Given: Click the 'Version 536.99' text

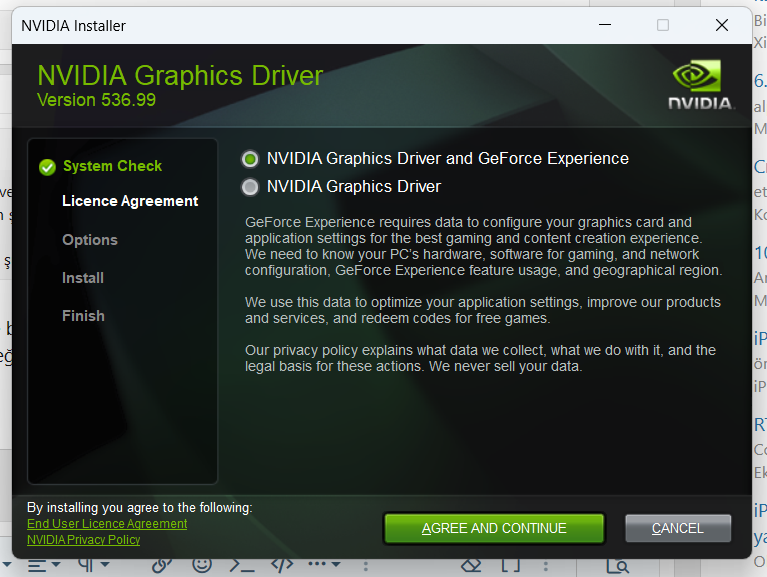Looking at the screenshot, I should pos(96,100).
